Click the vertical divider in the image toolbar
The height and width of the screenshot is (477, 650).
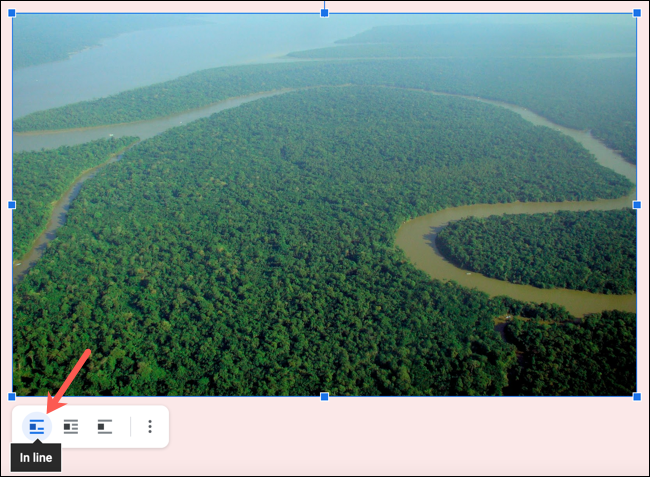(x=130, y=427)
